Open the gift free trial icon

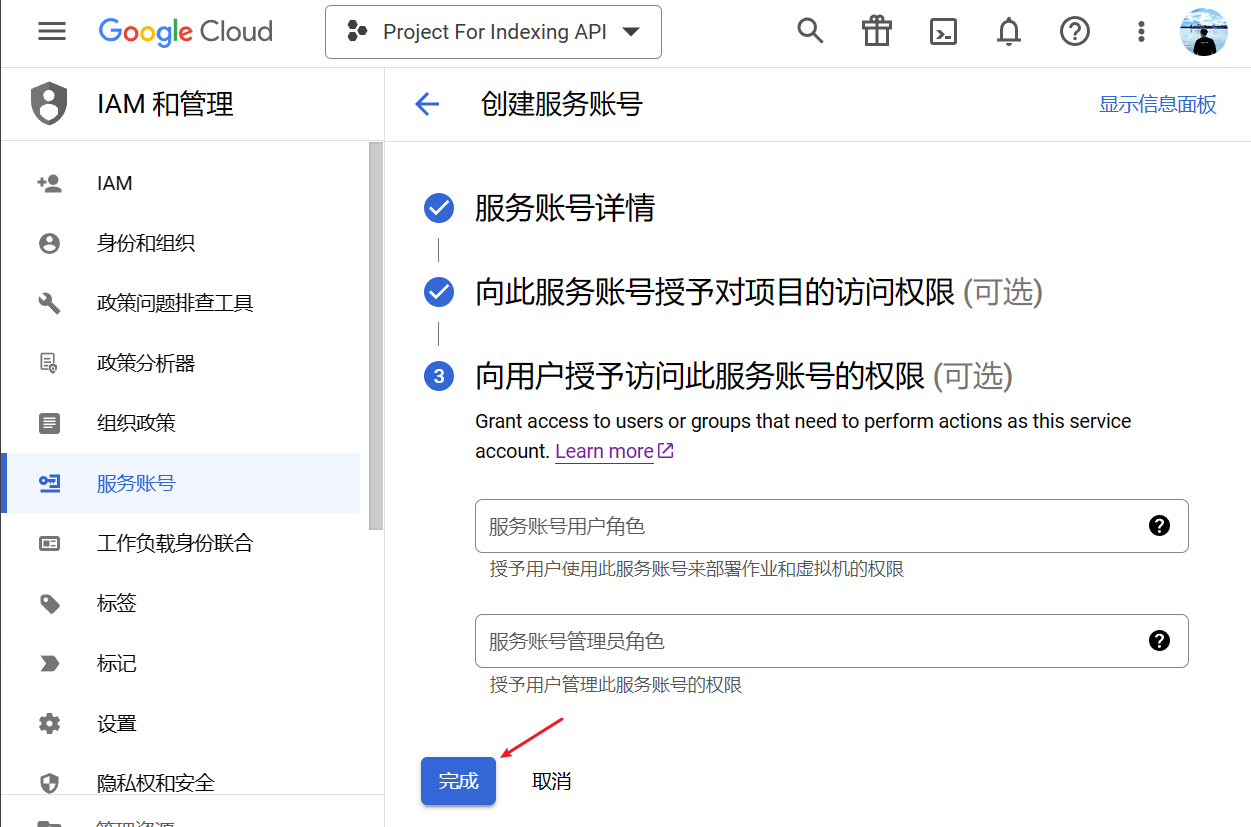876,32
